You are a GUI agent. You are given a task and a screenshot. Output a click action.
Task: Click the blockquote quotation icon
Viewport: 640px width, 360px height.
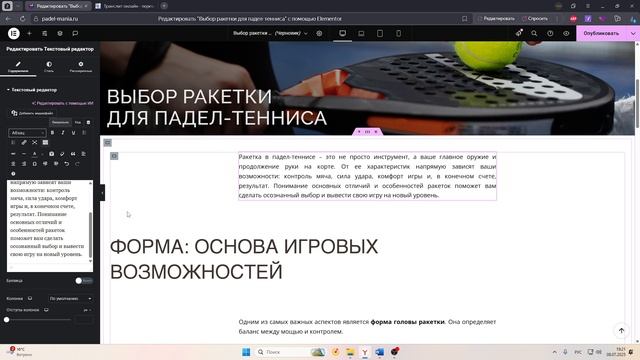73,154
